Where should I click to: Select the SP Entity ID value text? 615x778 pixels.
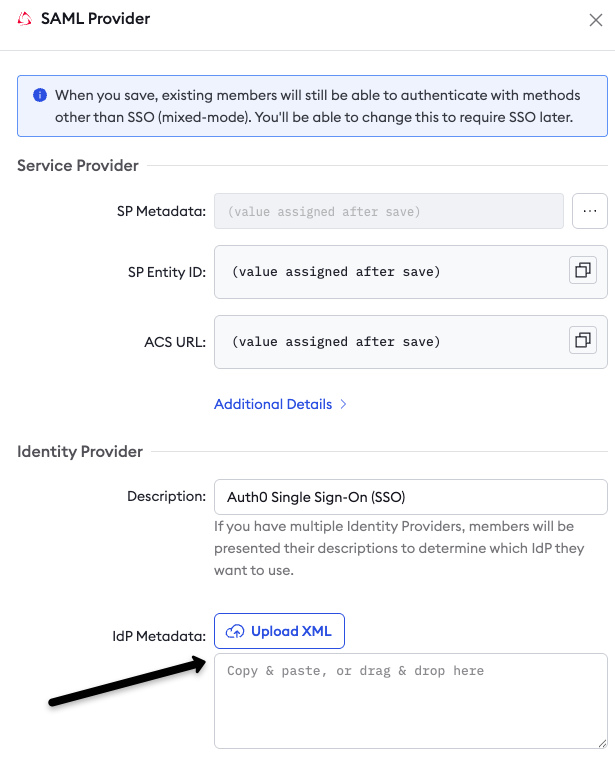pyautogui.click(x=336, y=272)
